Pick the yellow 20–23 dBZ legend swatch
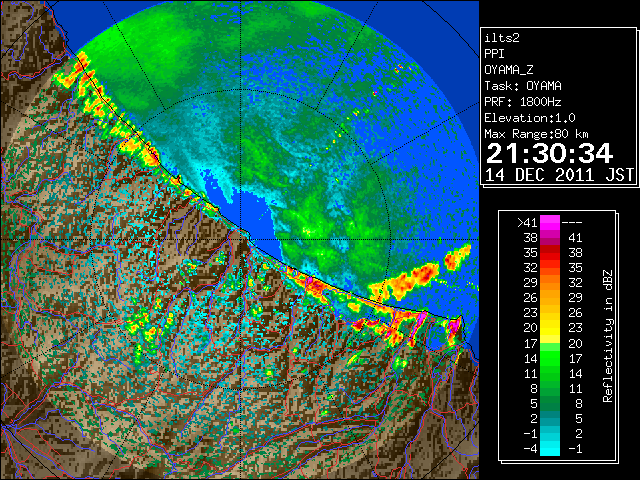 [x=550, y=328]
